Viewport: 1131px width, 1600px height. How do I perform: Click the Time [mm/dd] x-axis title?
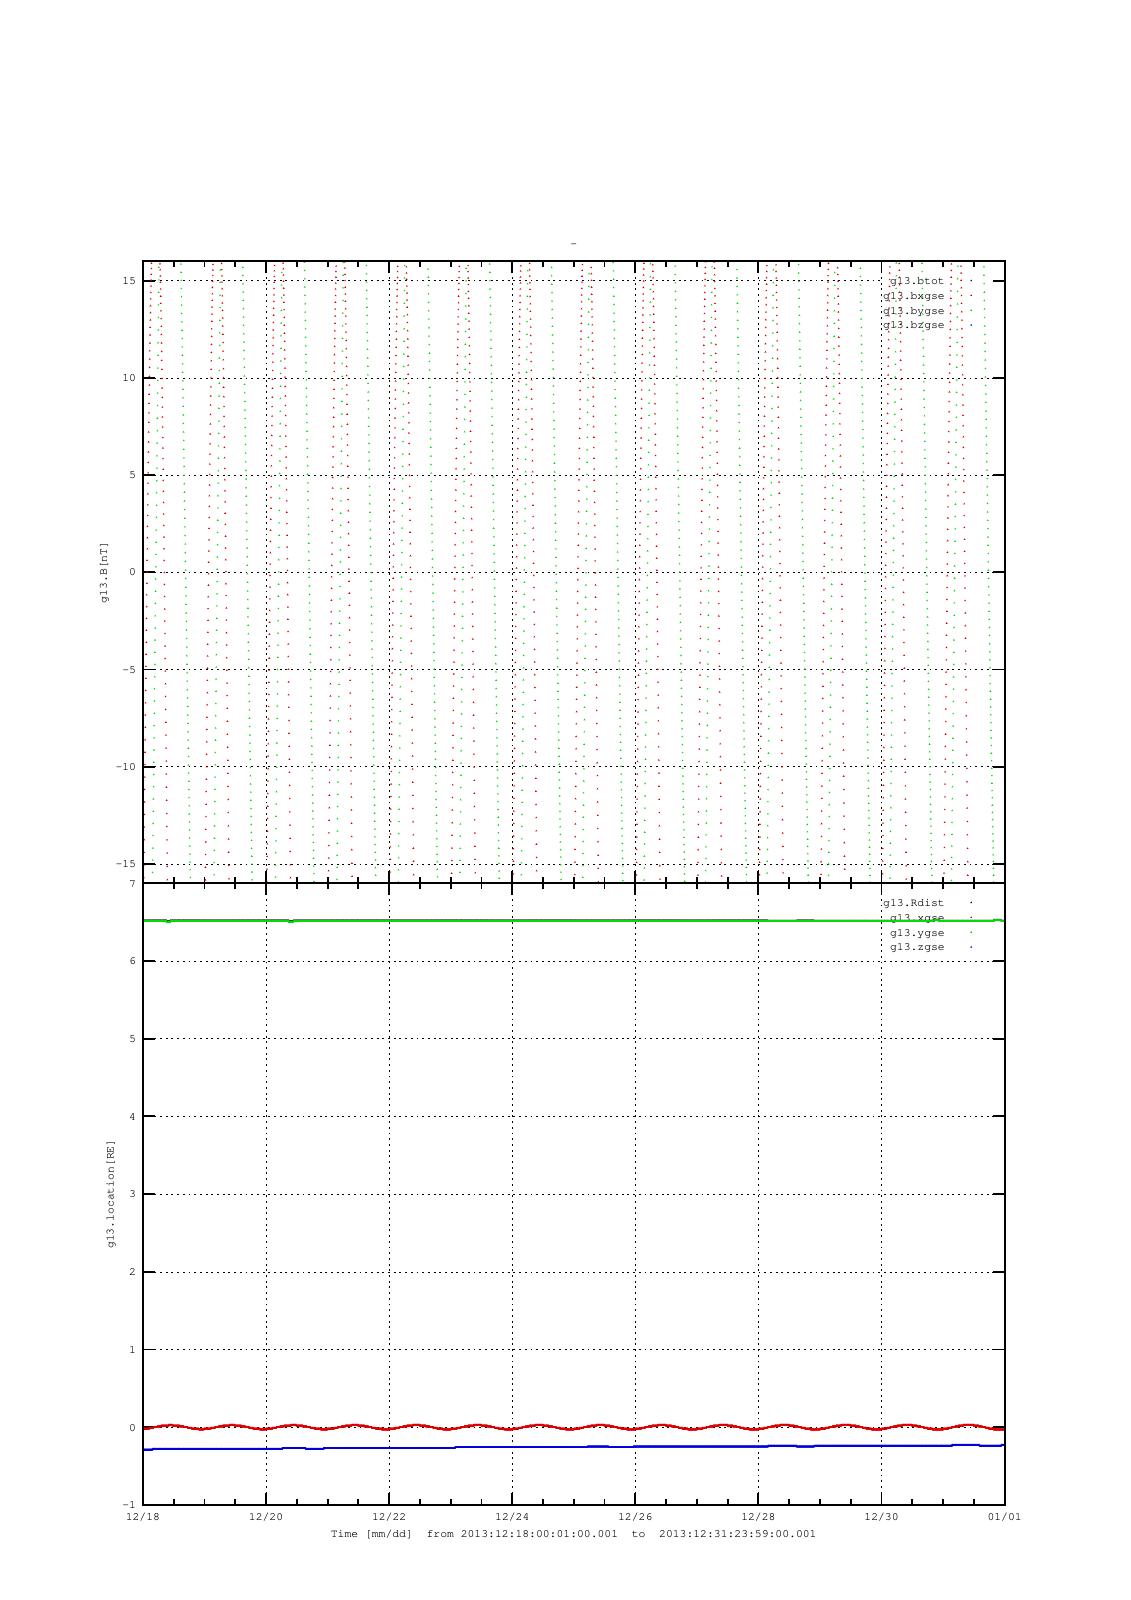pyautogui.click(x=371, y=1534)
